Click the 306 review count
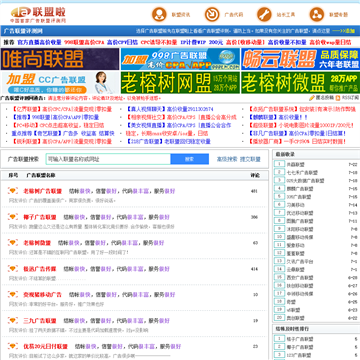The image size is (360, 360). tap(254, 217)
